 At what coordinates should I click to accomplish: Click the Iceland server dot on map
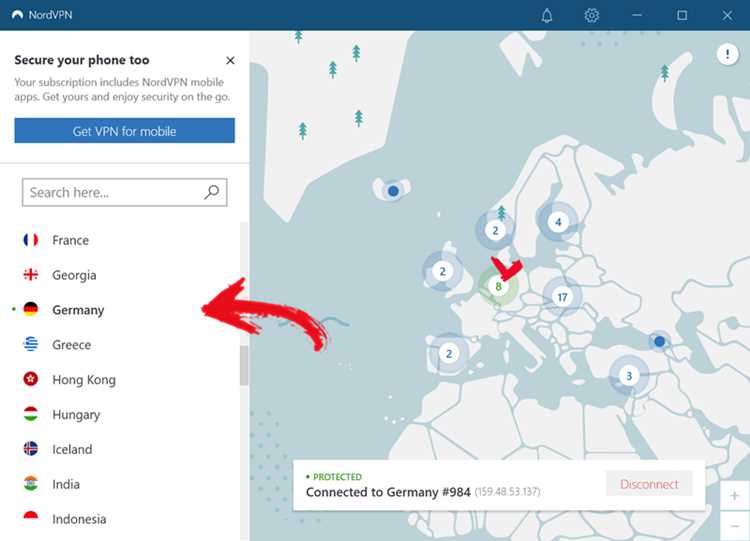(393, 191)
